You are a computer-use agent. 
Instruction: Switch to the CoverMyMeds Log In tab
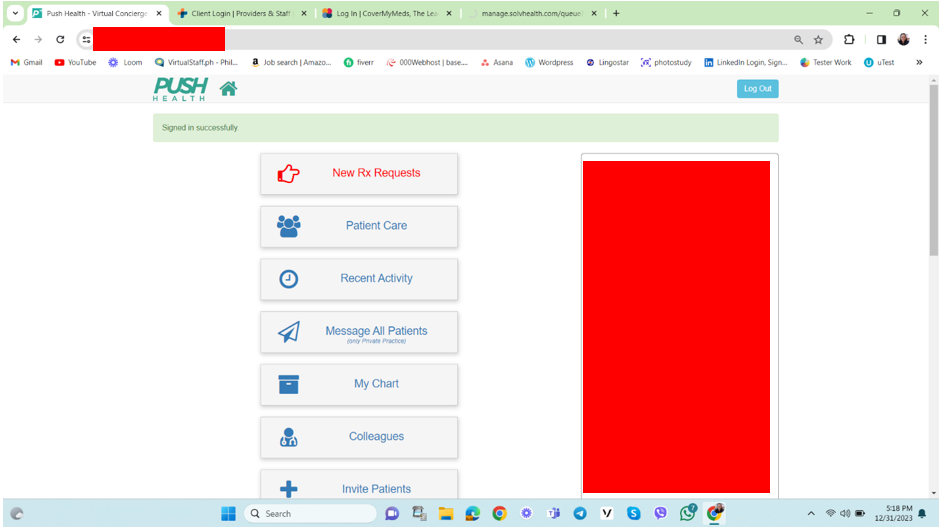[x=387, y=13]
